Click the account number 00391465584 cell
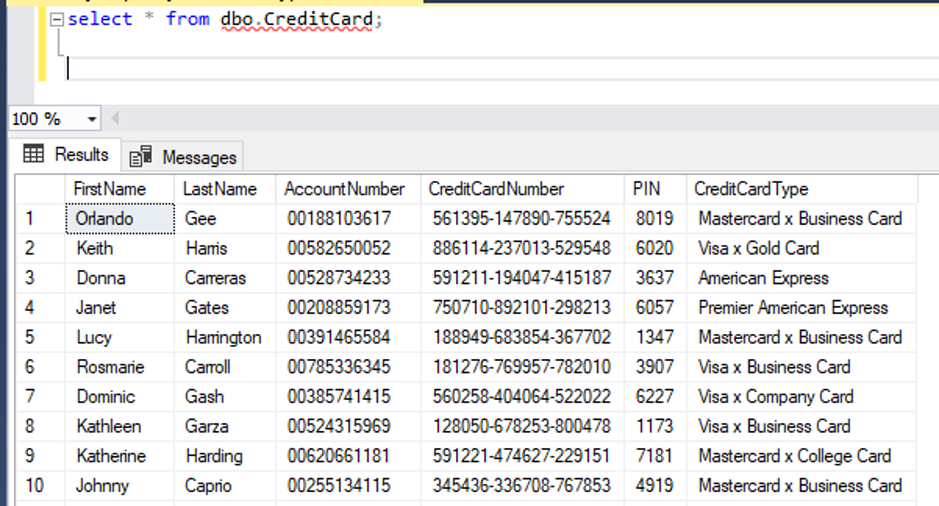 pos(339,337)
